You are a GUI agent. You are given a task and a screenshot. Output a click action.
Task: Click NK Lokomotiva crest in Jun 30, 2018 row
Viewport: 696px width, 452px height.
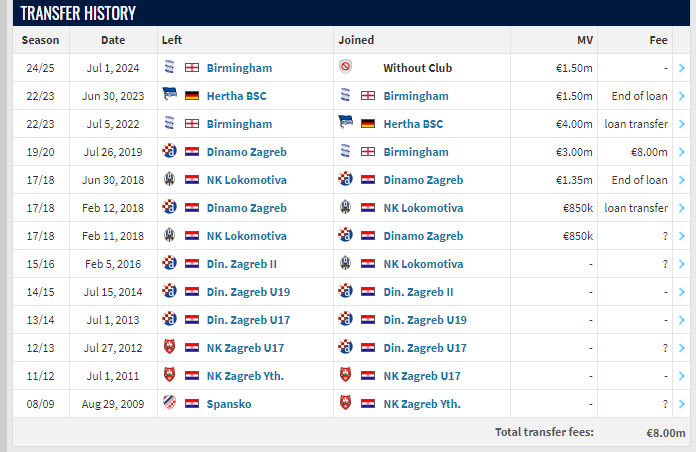tap(169, 179)
